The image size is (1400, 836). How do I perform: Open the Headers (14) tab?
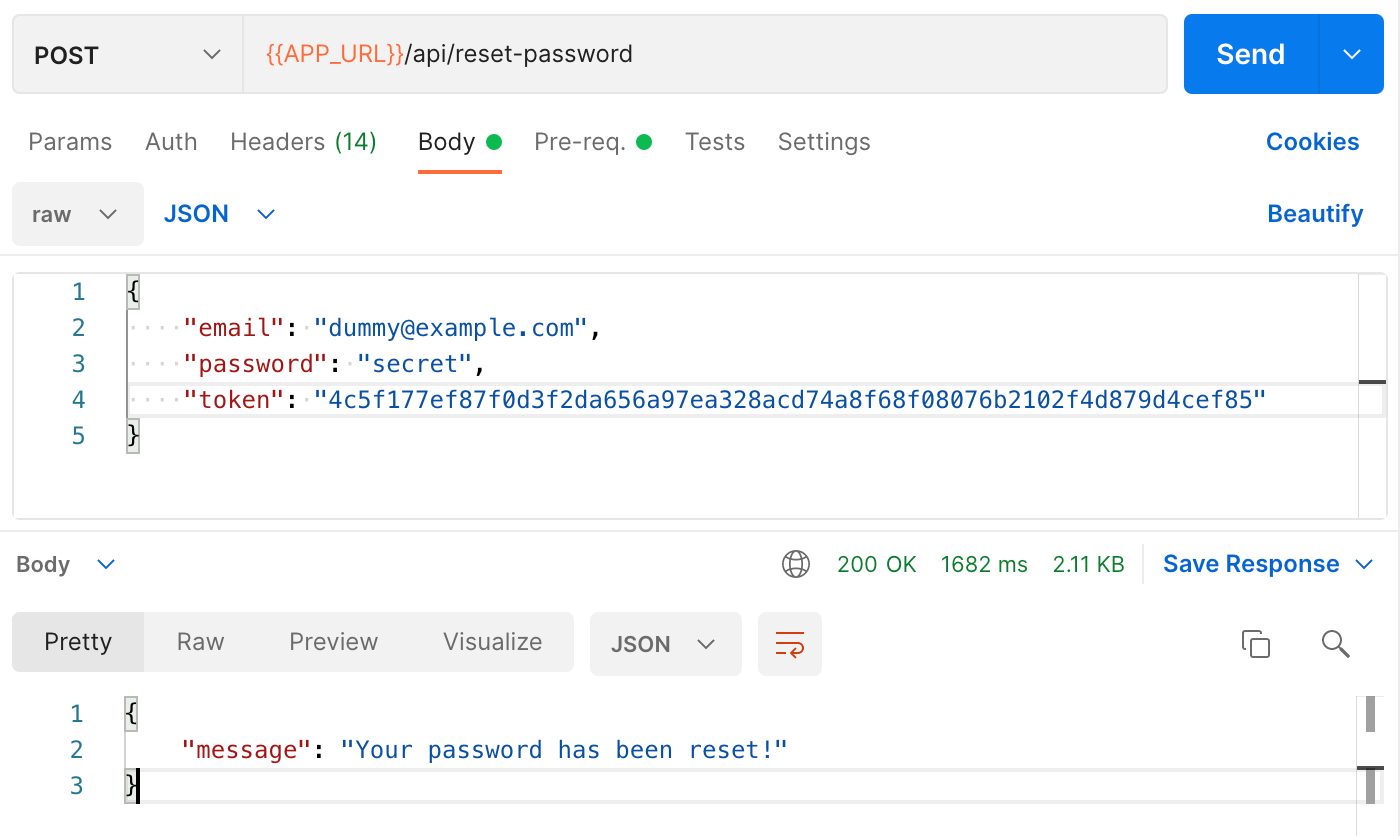point(303,142)
